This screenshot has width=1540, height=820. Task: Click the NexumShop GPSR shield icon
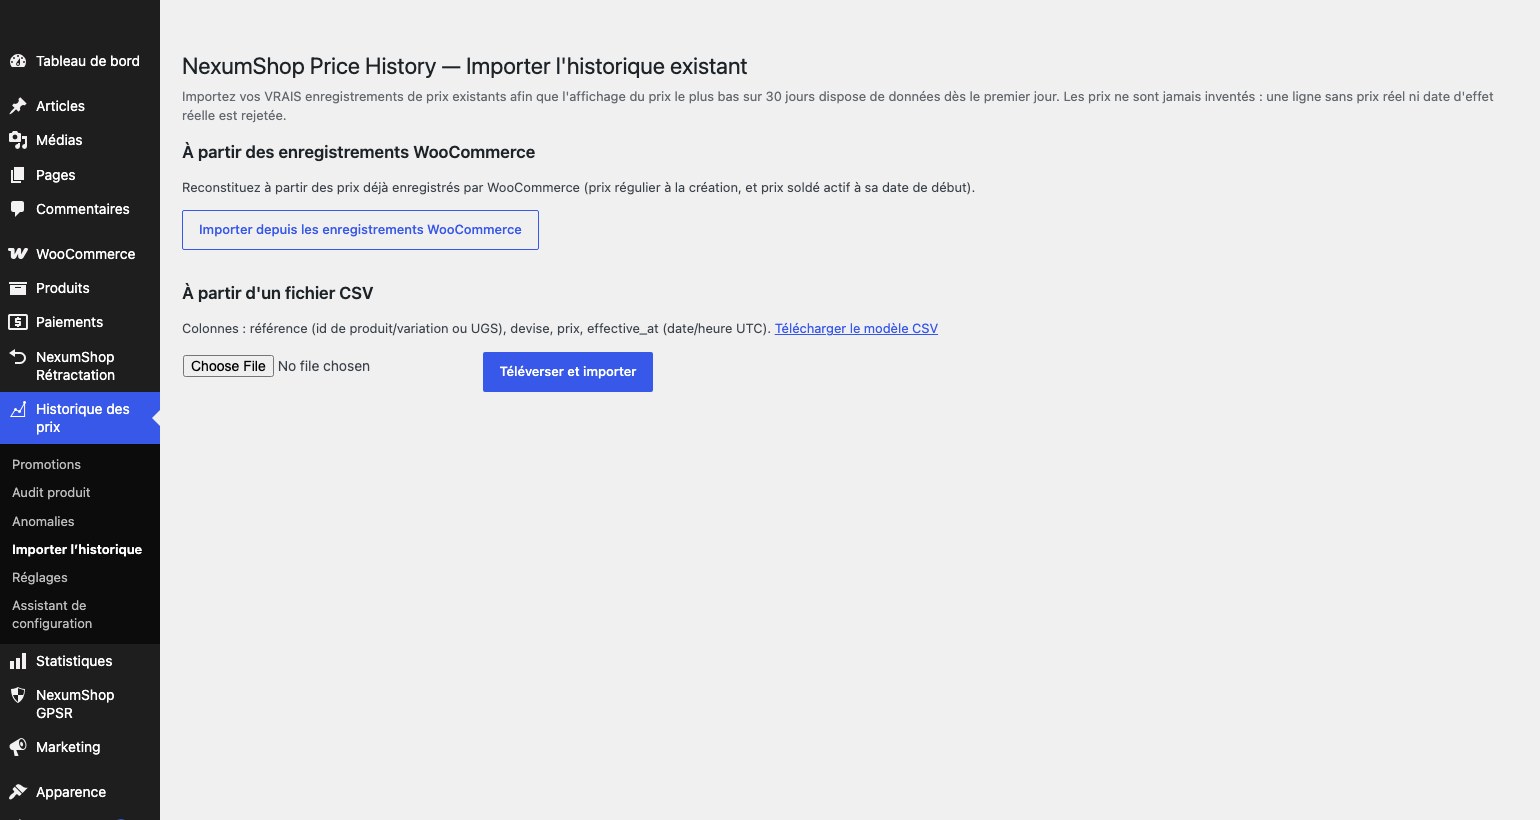pyautogui.click(x=18, y=695)
